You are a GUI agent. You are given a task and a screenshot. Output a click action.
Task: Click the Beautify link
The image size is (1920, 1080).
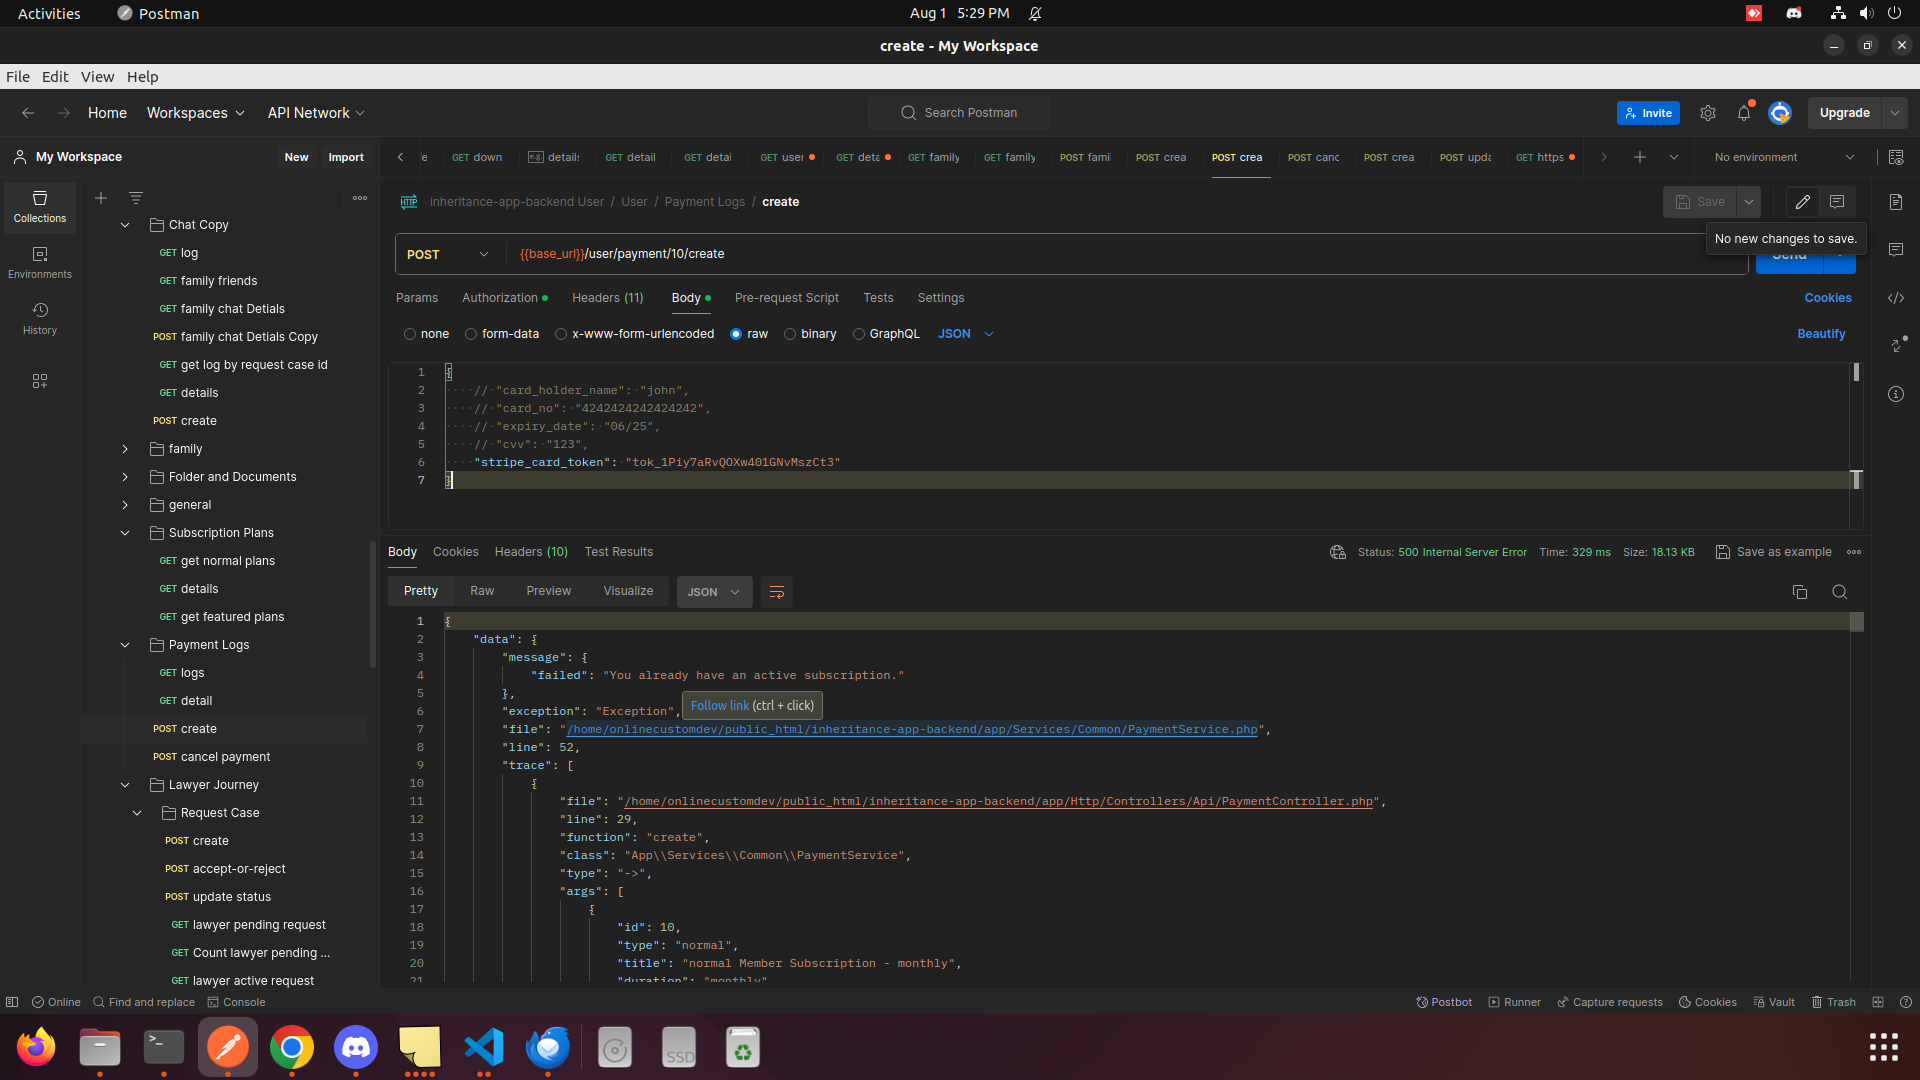coord(1821,334)
